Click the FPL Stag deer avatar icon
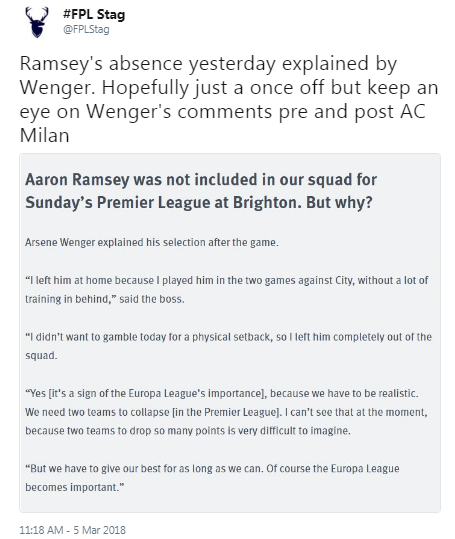Image resolution: width=455 pixels, height=539 pixels. (x=37, y=22)
